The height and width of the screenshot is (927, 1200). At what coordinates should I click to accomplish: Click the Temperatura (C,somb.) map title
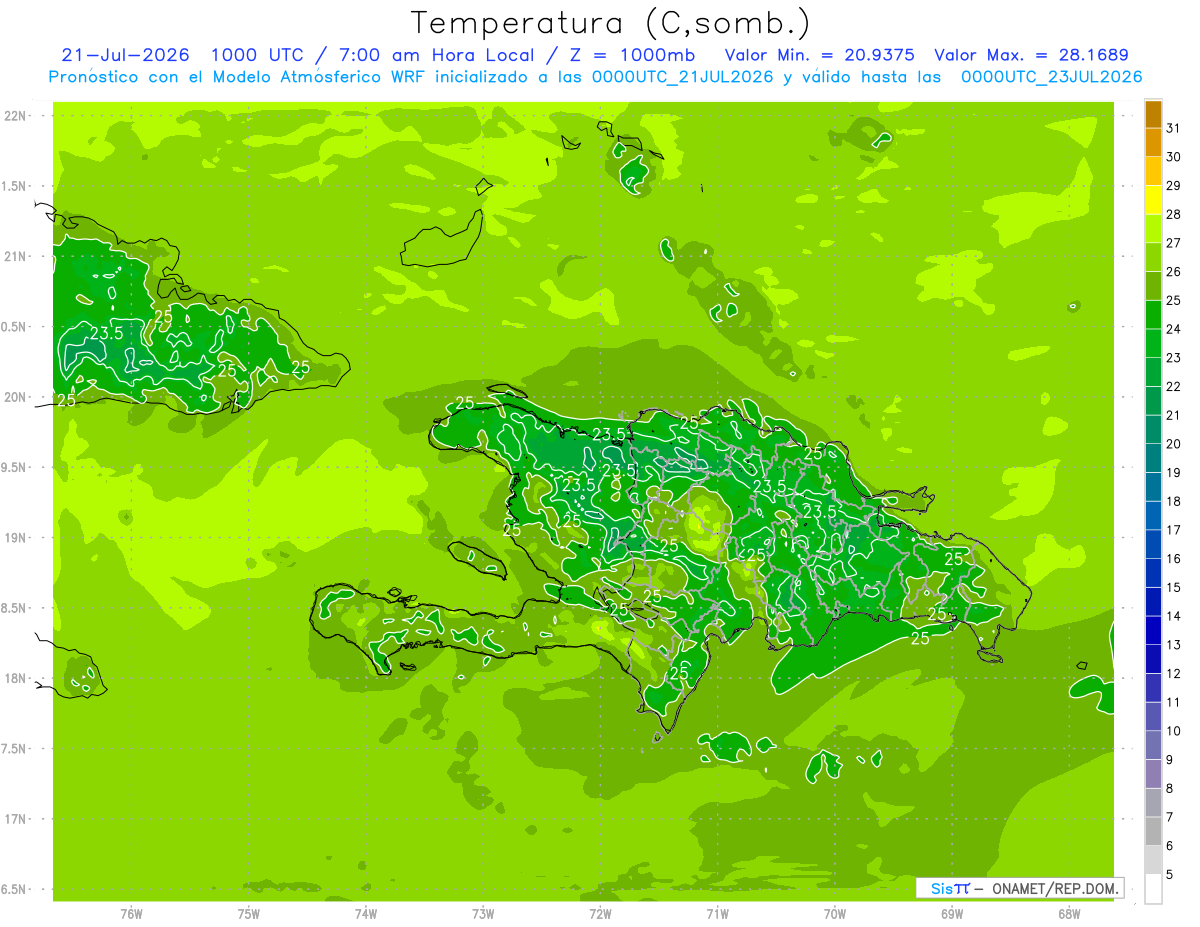pyautogui.click(x=610, y=23)
